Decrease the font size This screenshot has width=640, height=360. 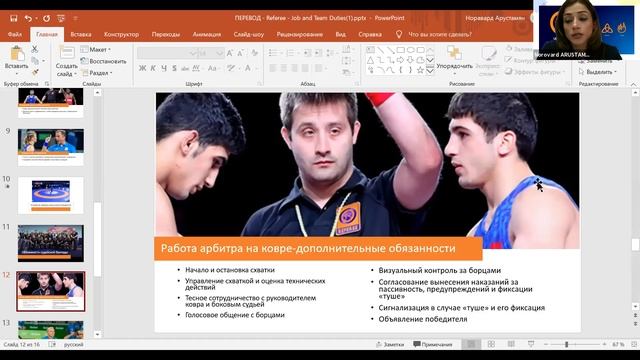[240, 53]
